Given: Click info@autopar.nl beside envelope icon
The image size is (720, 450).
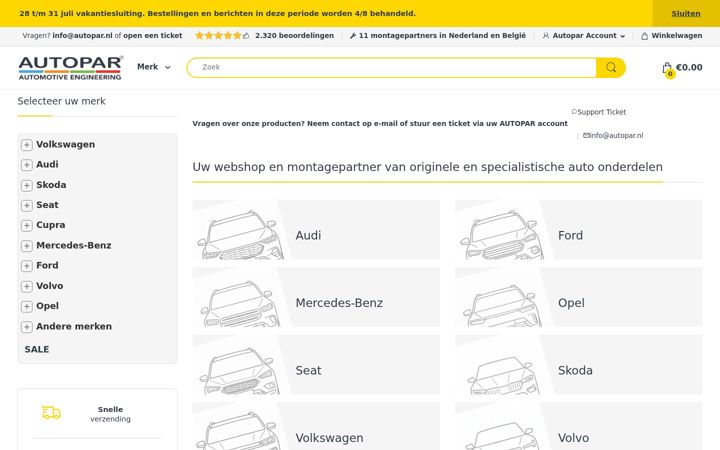Looking at the screenshot, I should 616,135.
